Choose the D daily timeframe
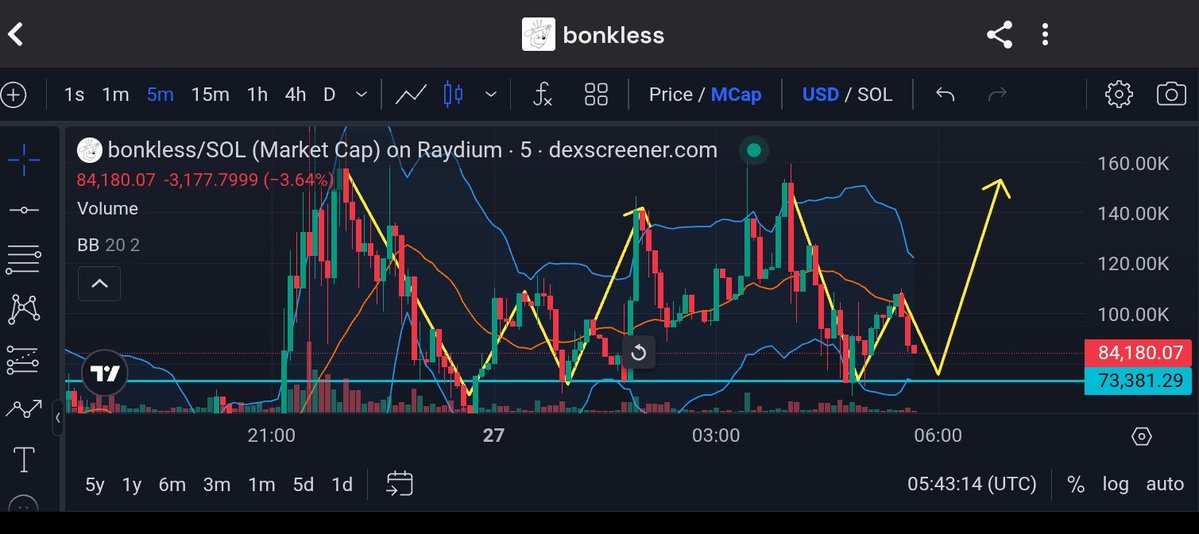 [329, 95]
